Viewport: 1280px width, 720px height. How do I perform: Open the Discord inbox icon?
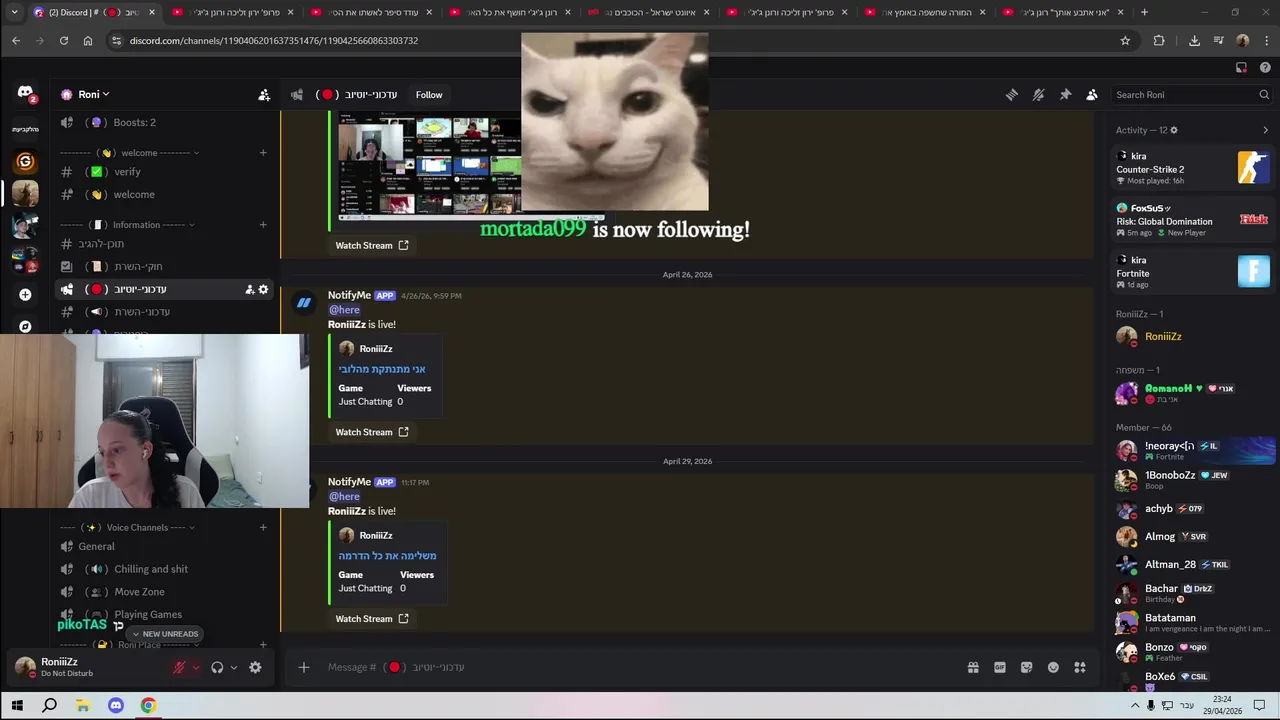tap(1241, 68)
